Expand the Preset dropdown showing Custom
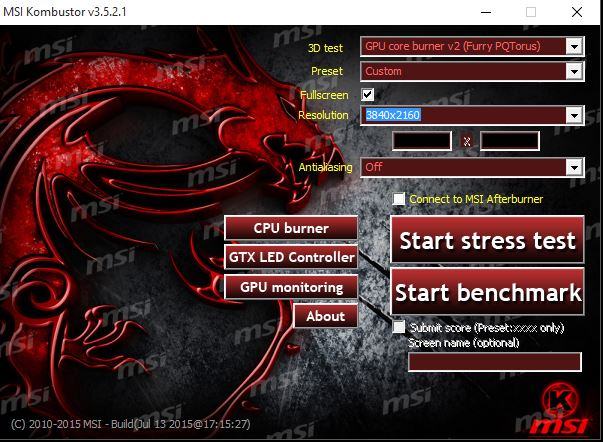603x442 pixels. (x=472, y=71)
